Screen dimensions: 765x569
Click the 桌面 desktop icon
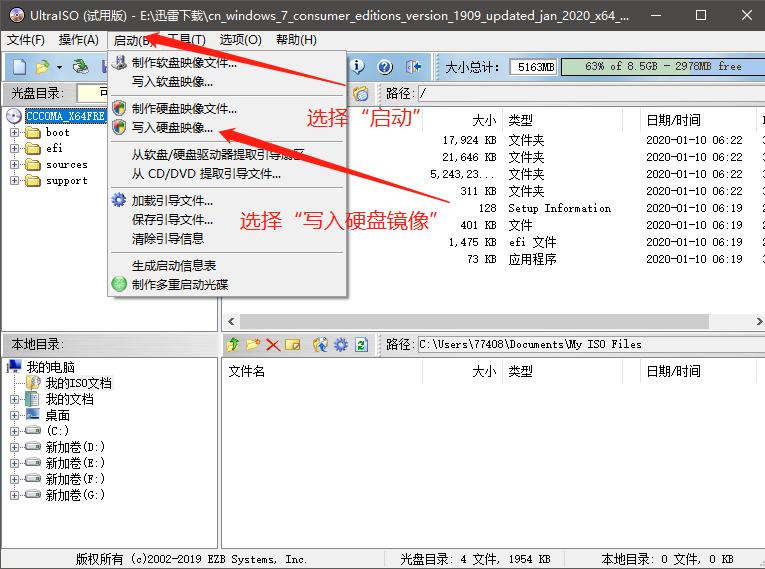pyautogui.click(x=33, y=414)
